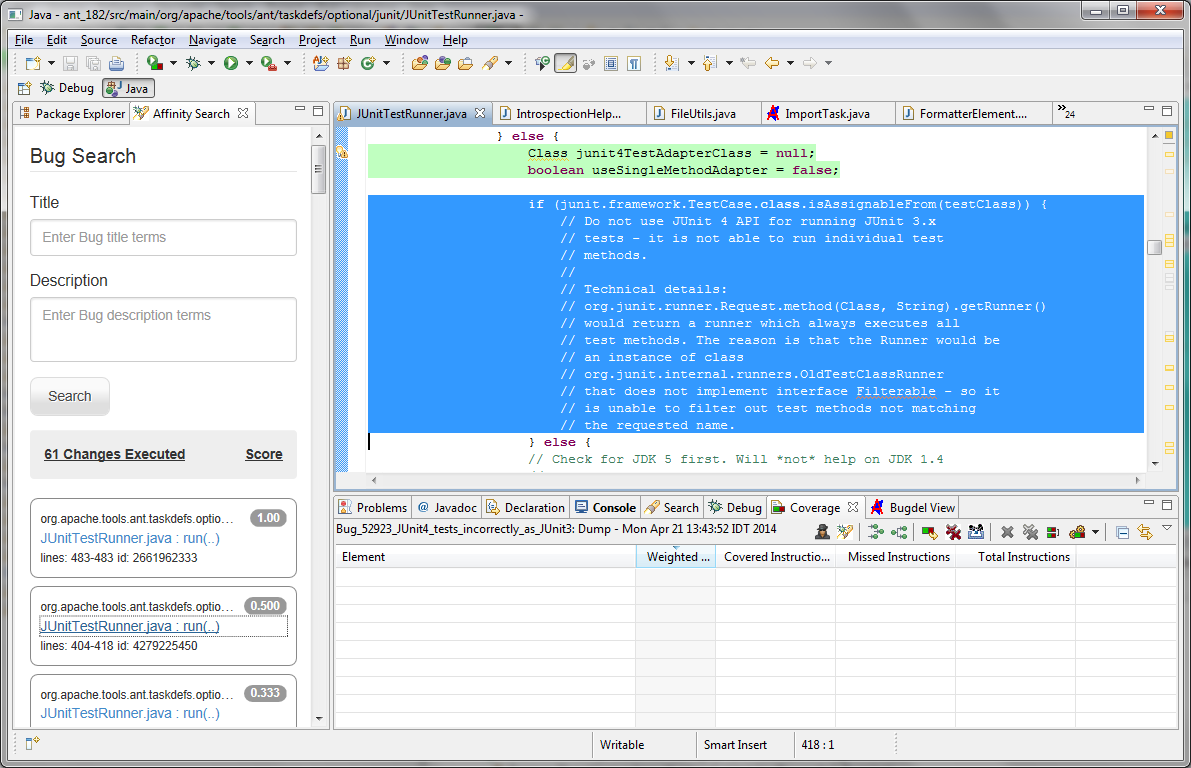Open the External Tools dropdown arrow

[x=287, y=63]
